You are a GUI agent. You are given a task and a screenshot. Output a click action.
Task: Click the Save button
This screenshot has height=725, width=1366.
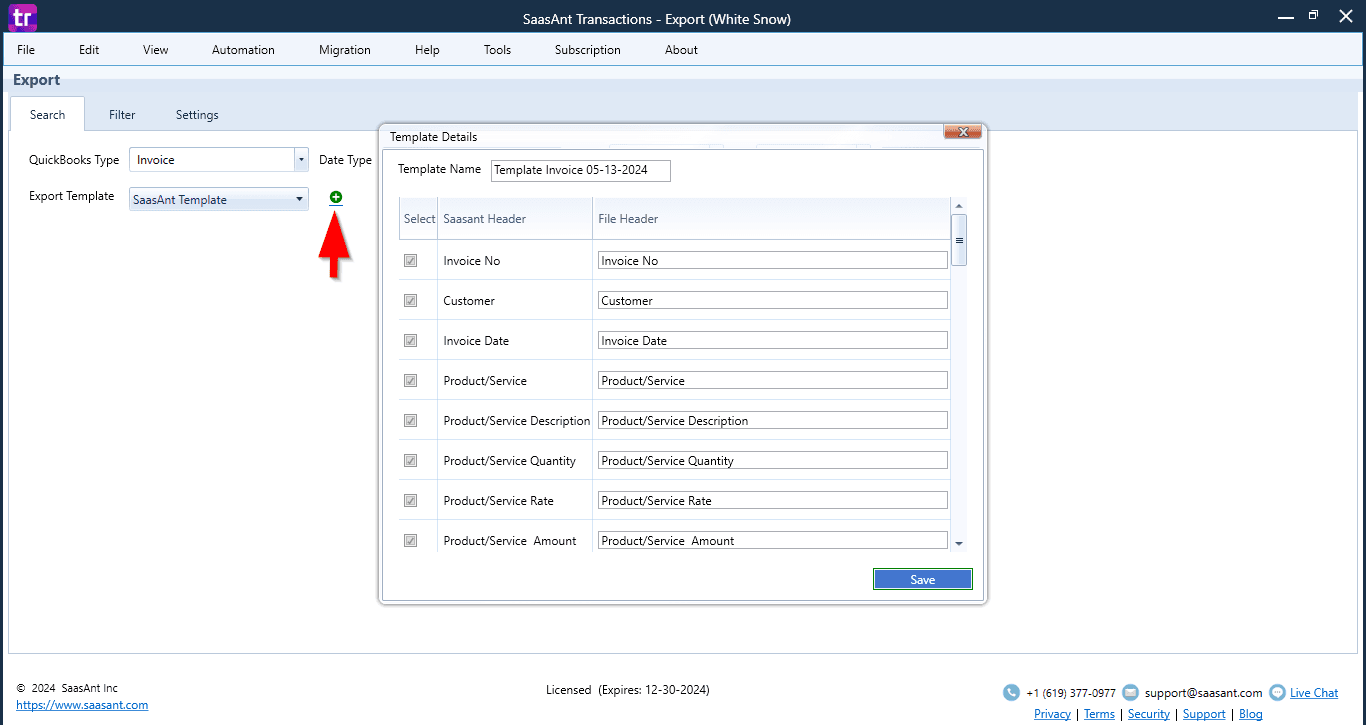click(922, 579)
